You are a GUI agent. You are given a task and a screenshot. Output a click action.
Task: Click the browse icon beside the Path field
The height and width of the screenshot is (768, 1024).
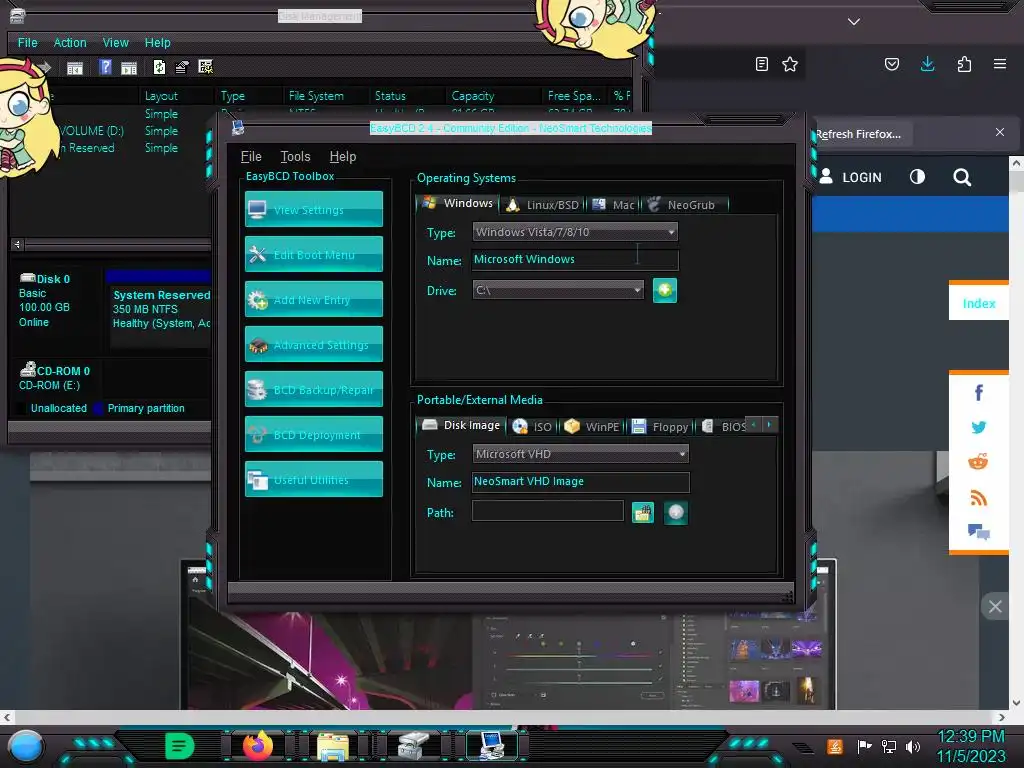pos(643,513)
